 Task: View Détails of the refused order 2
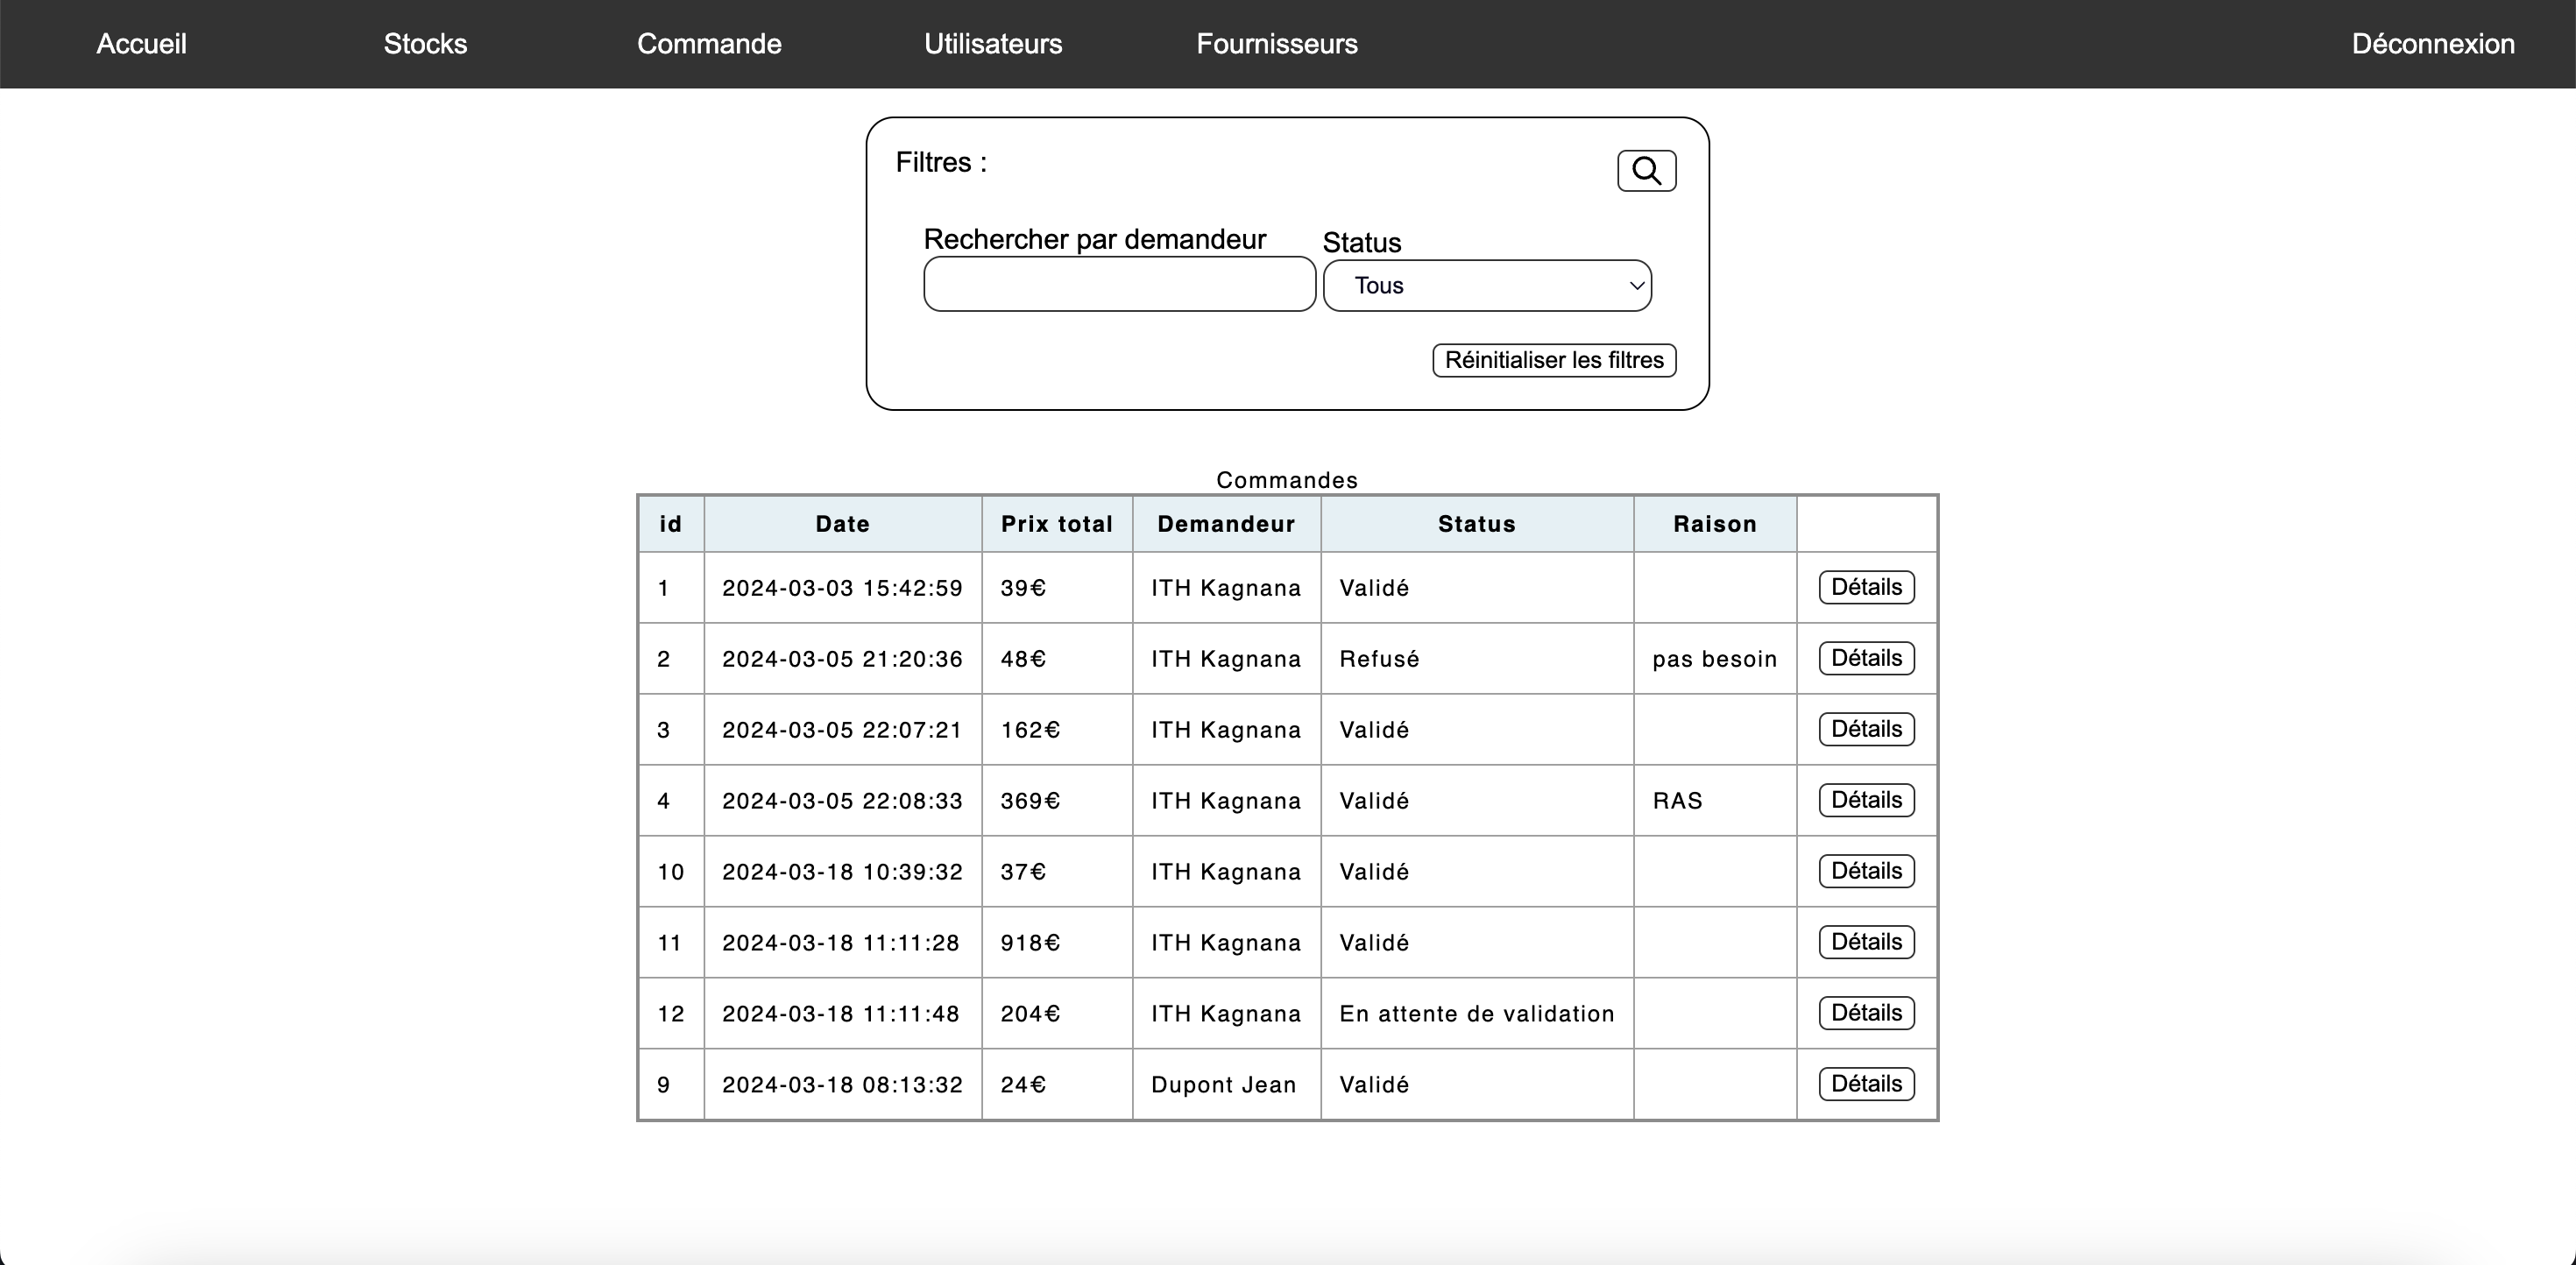(x=1865, y=657)
